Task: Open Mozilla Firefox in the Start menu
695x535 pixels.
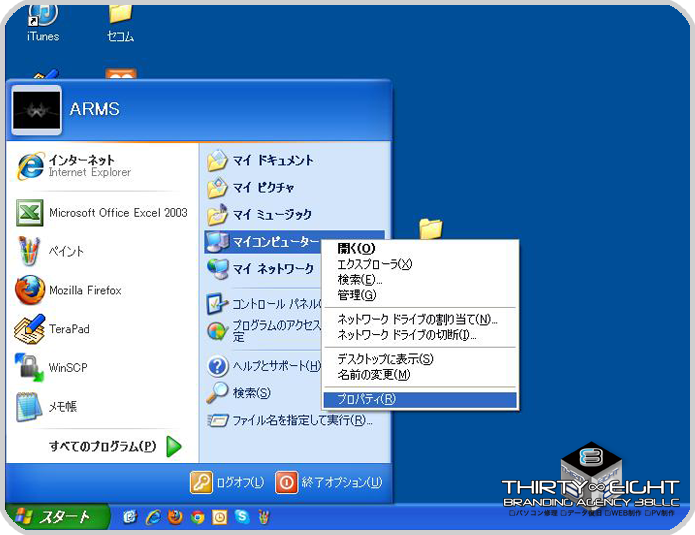Action: pos(84,290)
